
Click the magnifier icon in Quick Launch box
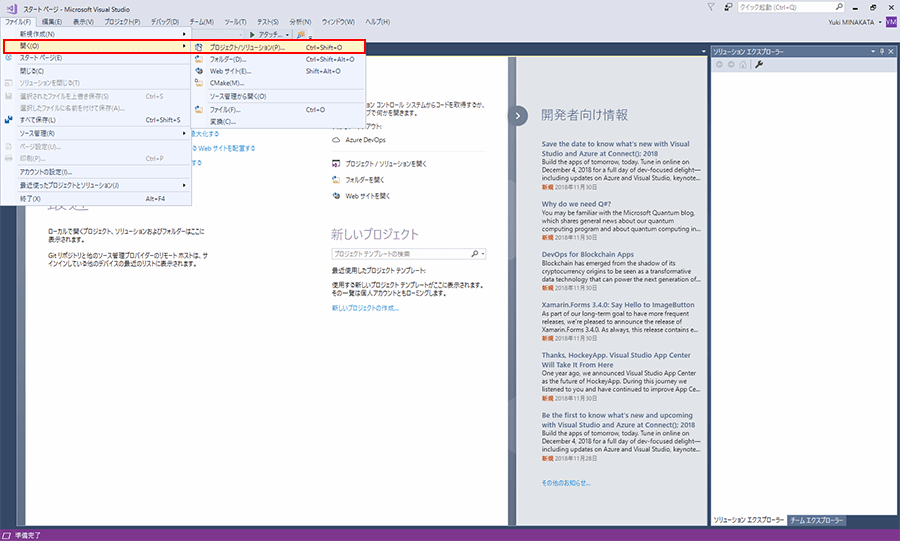coord(839,7)
